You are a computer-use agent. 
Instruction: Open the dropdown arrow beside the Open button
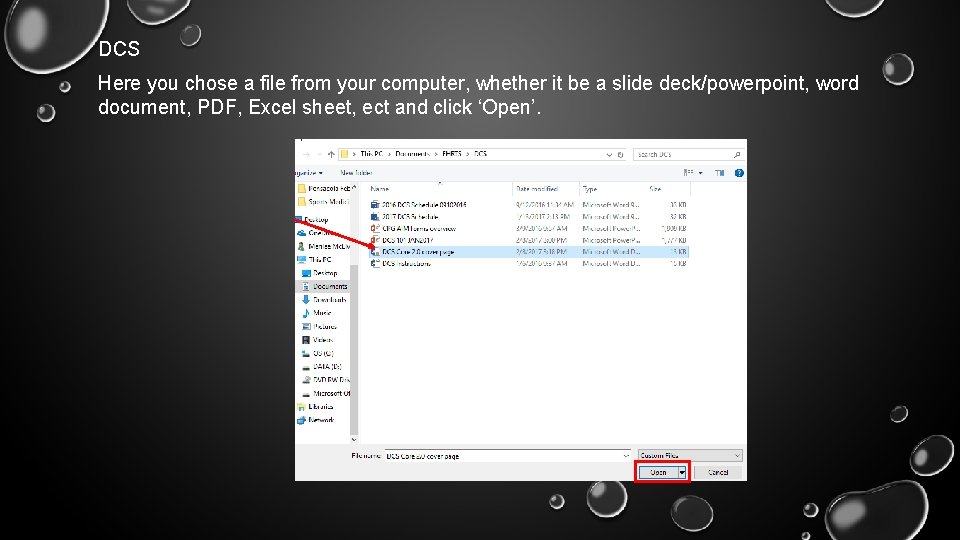[x=682, y=472]
